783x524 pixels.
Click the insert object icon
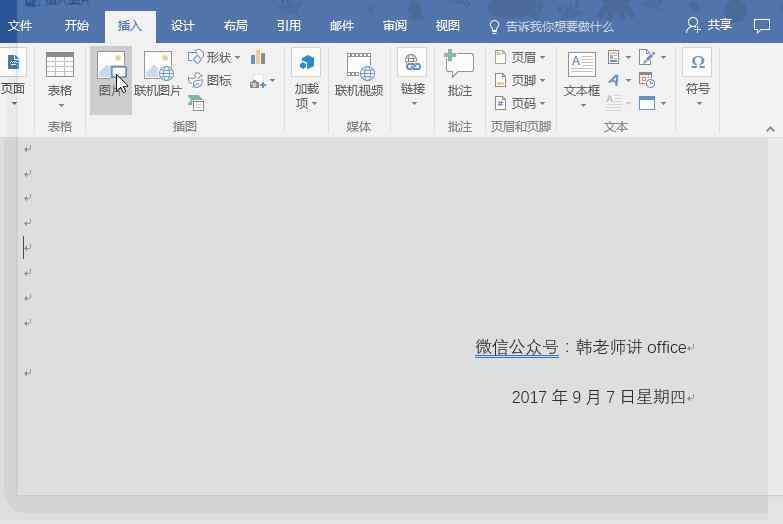point(647,103)
